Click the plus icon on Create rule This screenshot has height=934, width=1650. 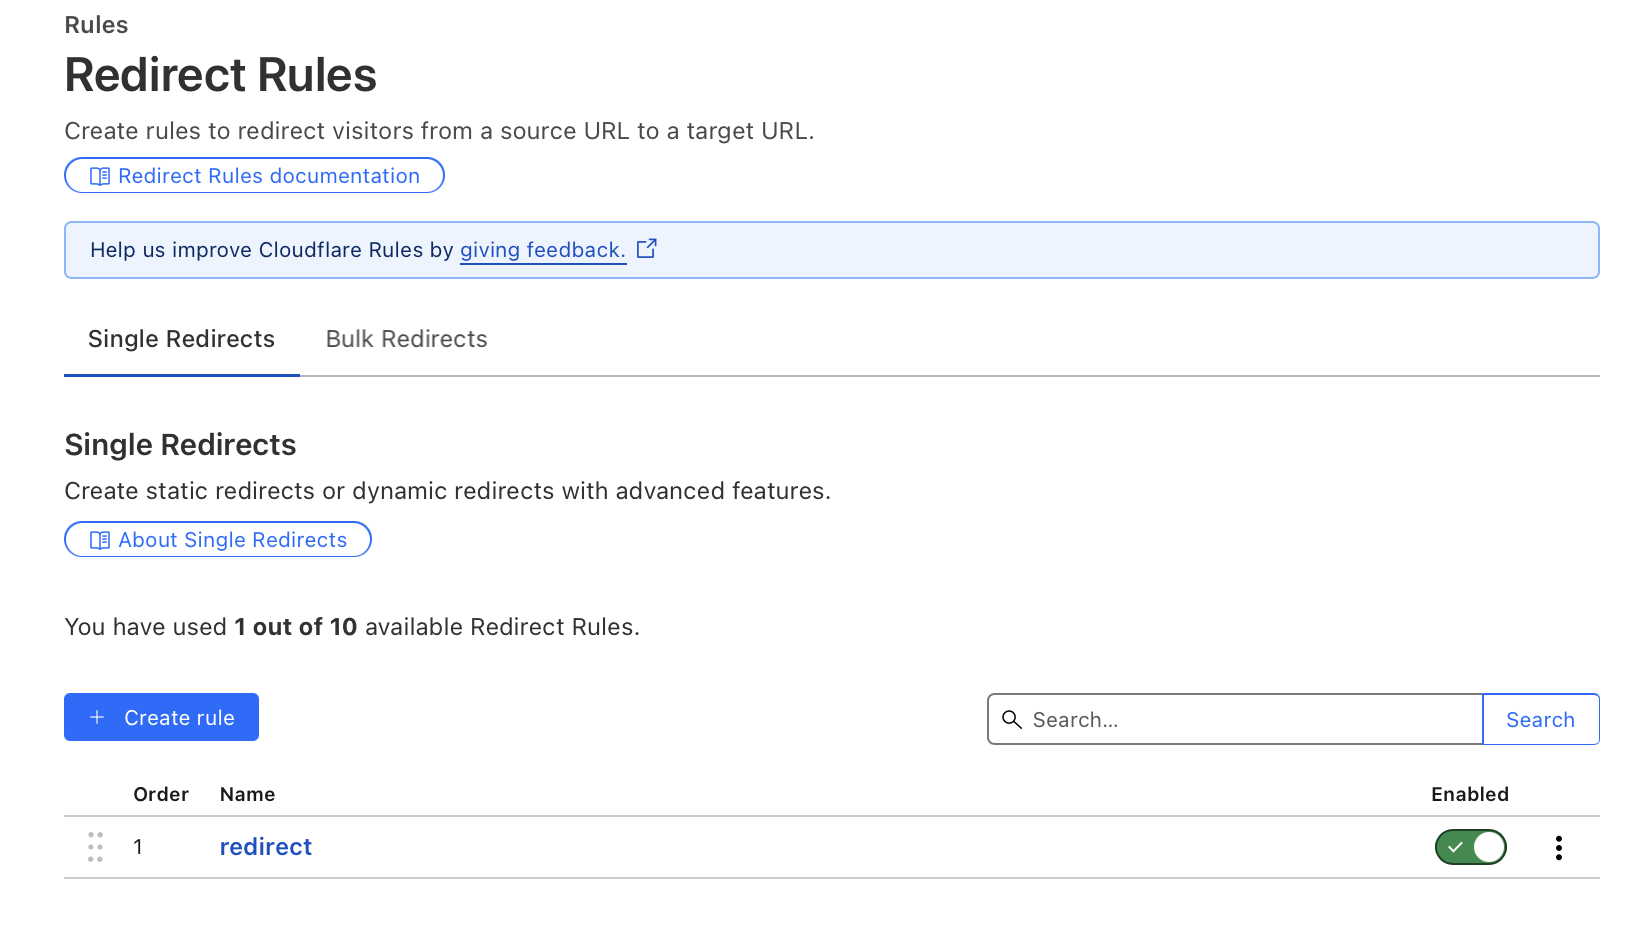tap(97, 717)
